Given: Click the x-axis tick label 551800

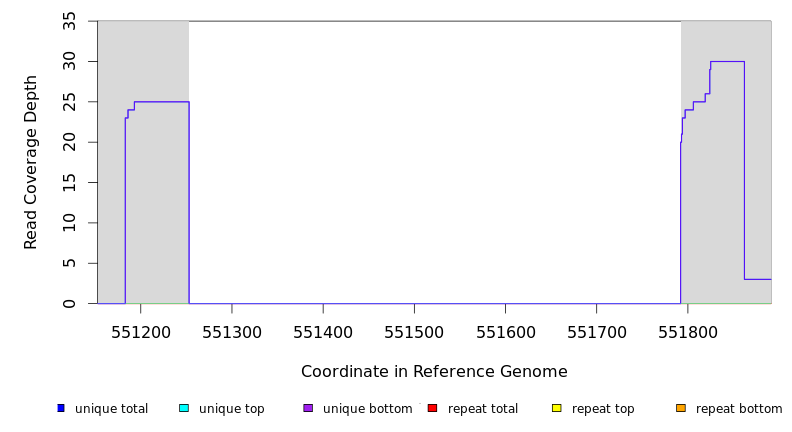Looking at the screenshot, I should tap(687, 329).
